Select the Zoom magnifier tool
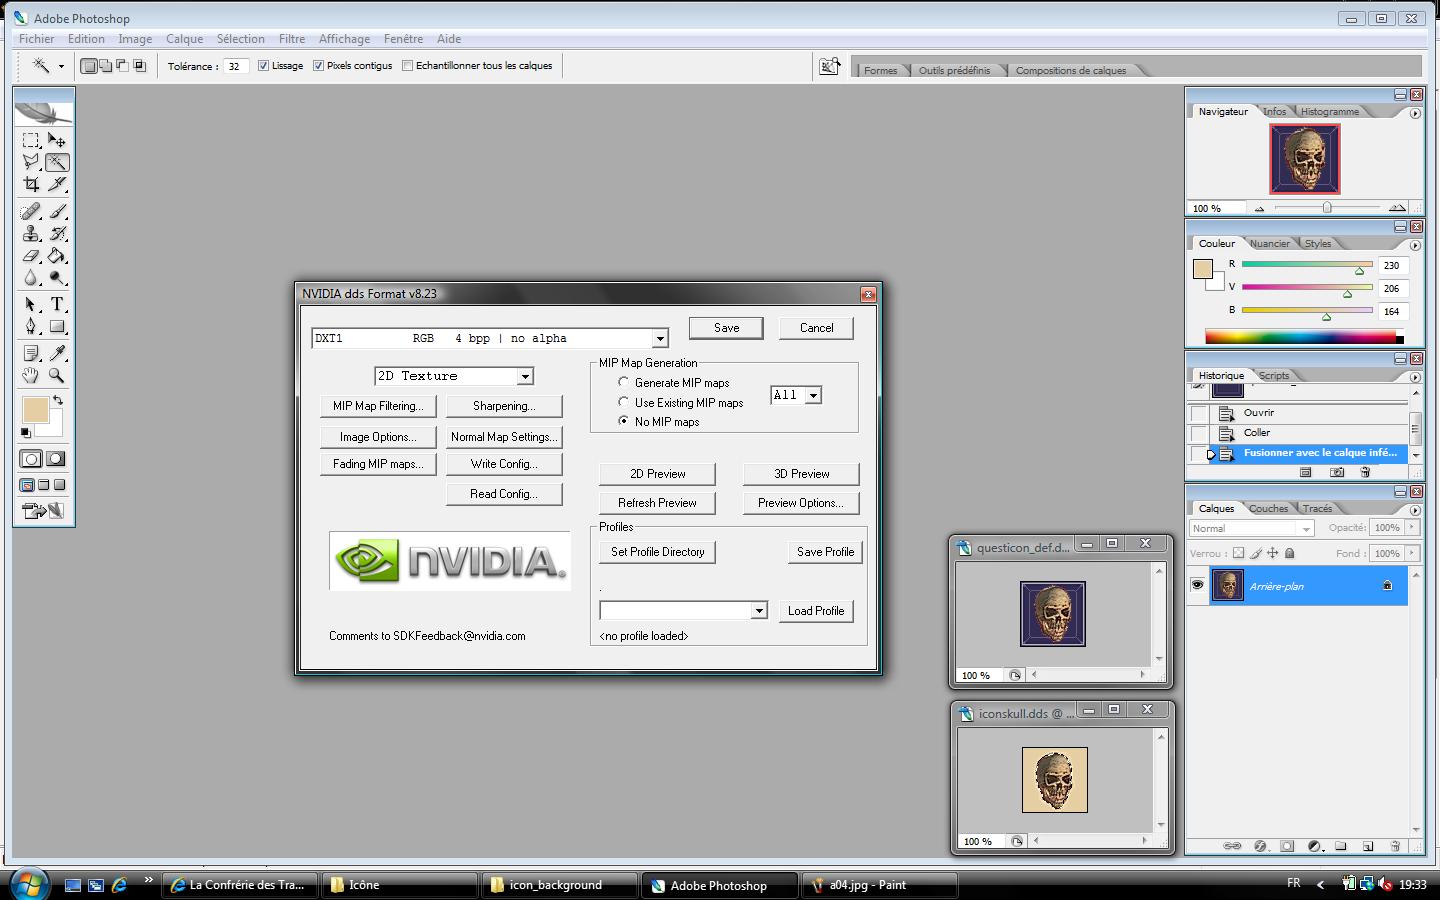The image size is (1440, 900). coord(57,375)
